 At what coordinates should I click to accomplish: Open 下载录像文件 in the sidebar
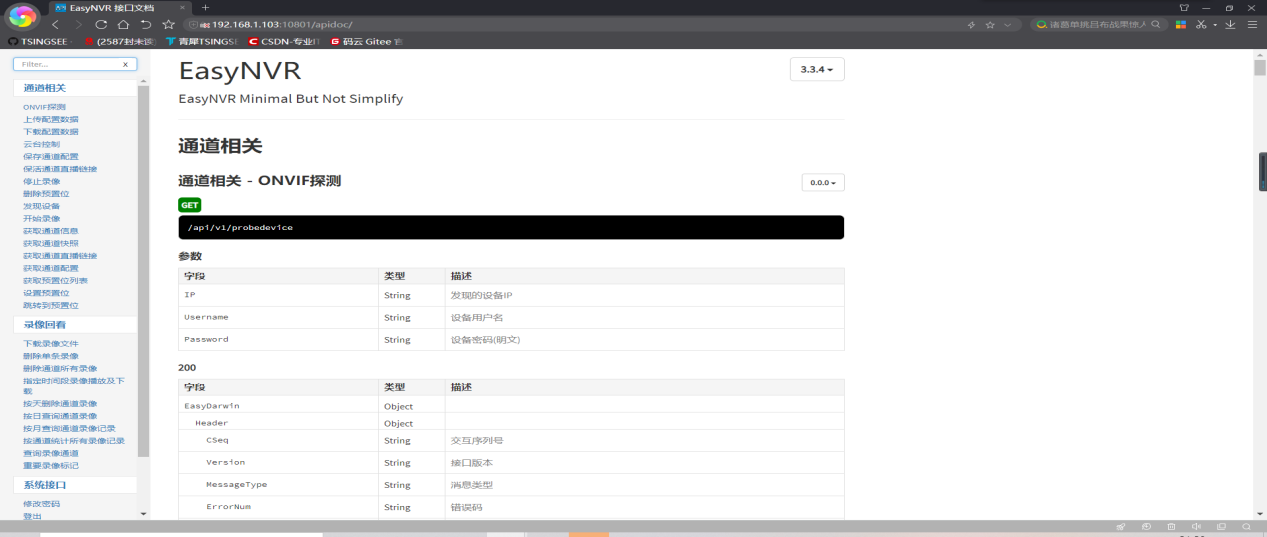pos(50,344)
